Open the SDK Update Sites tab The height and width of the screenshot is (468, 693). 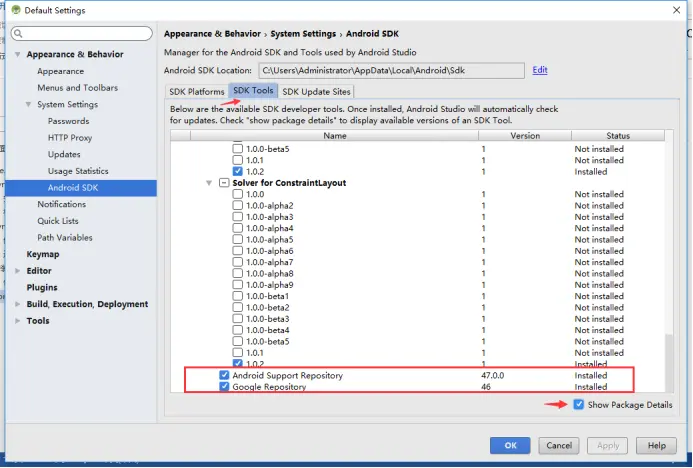click(316, 91)
